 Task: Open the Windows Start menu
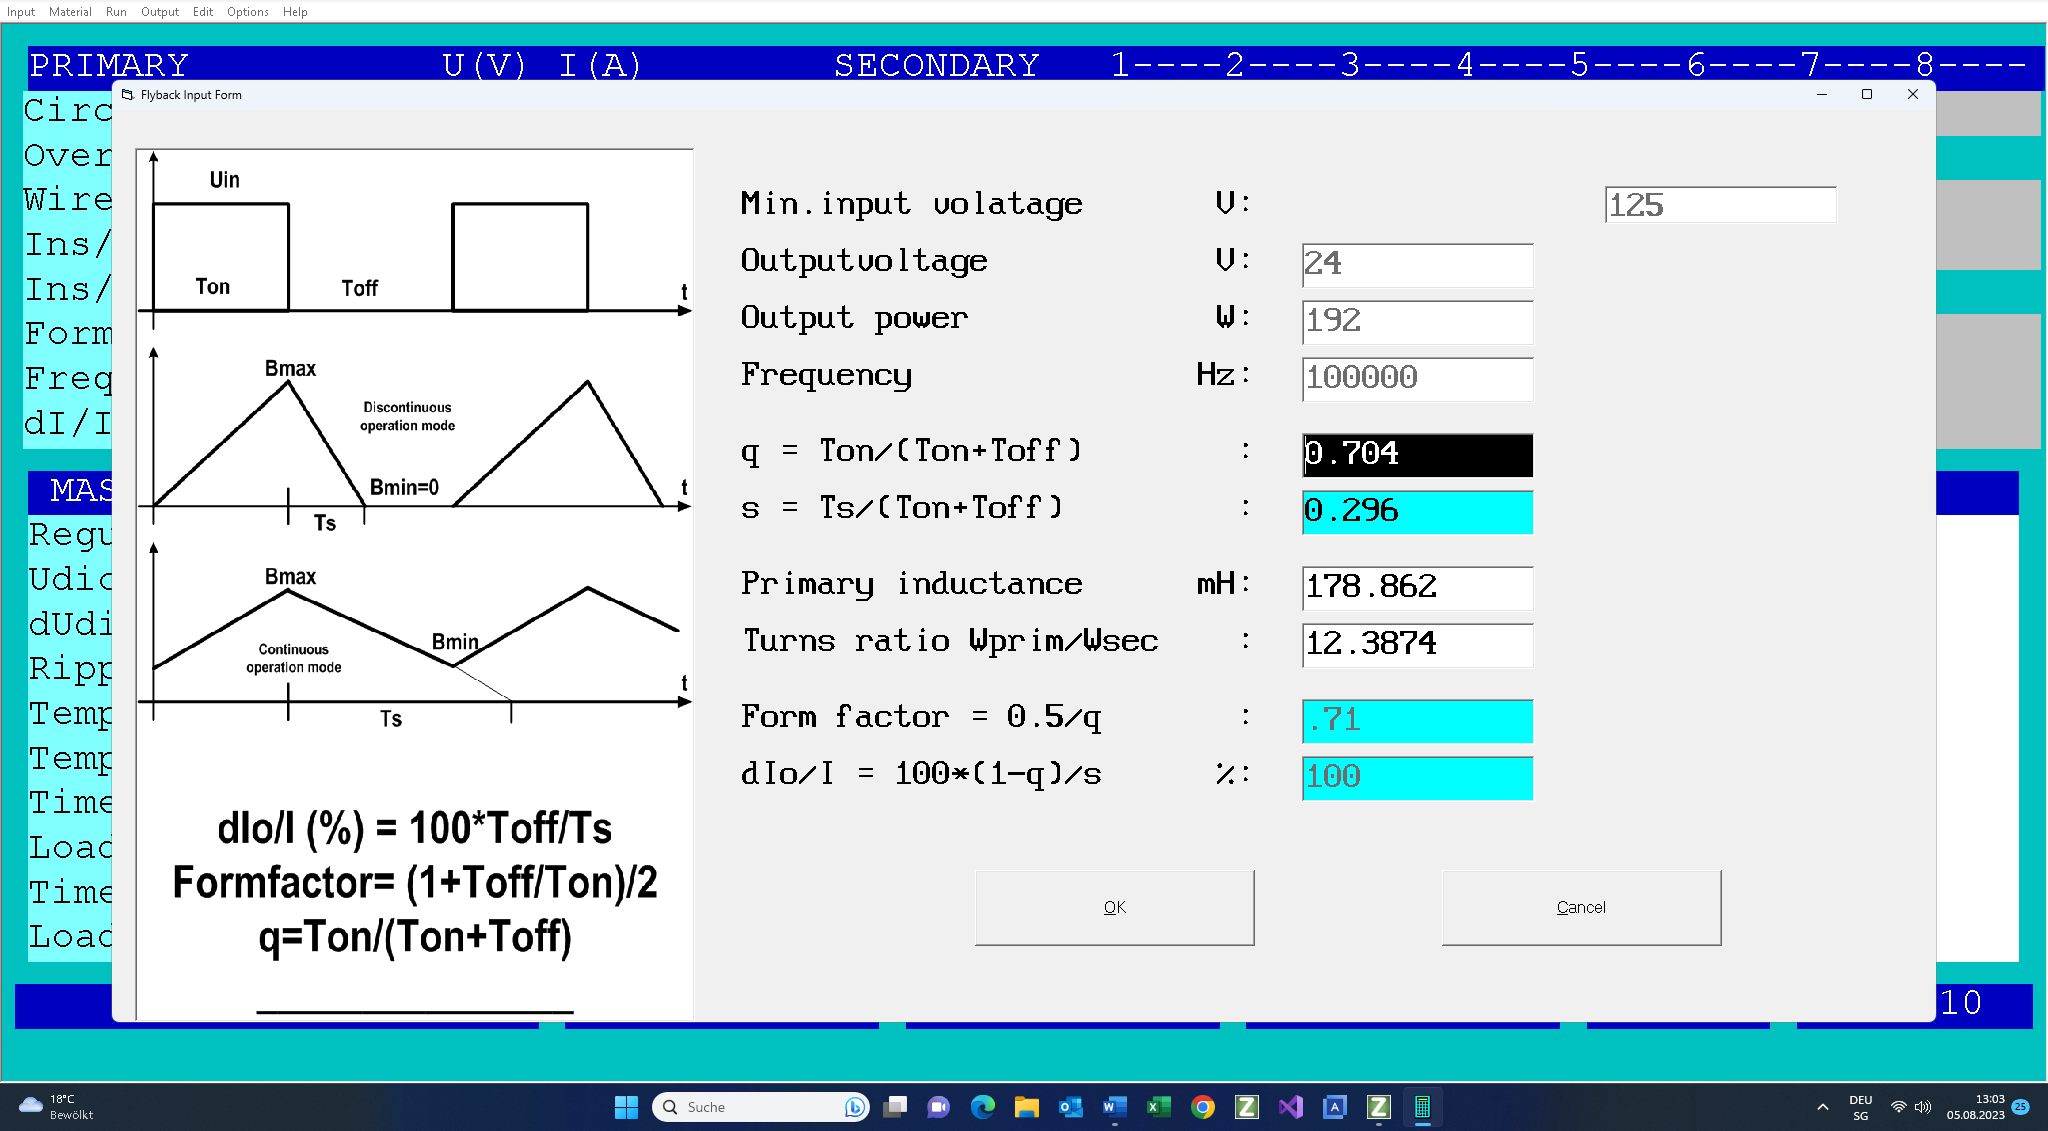click(626, 1107)
